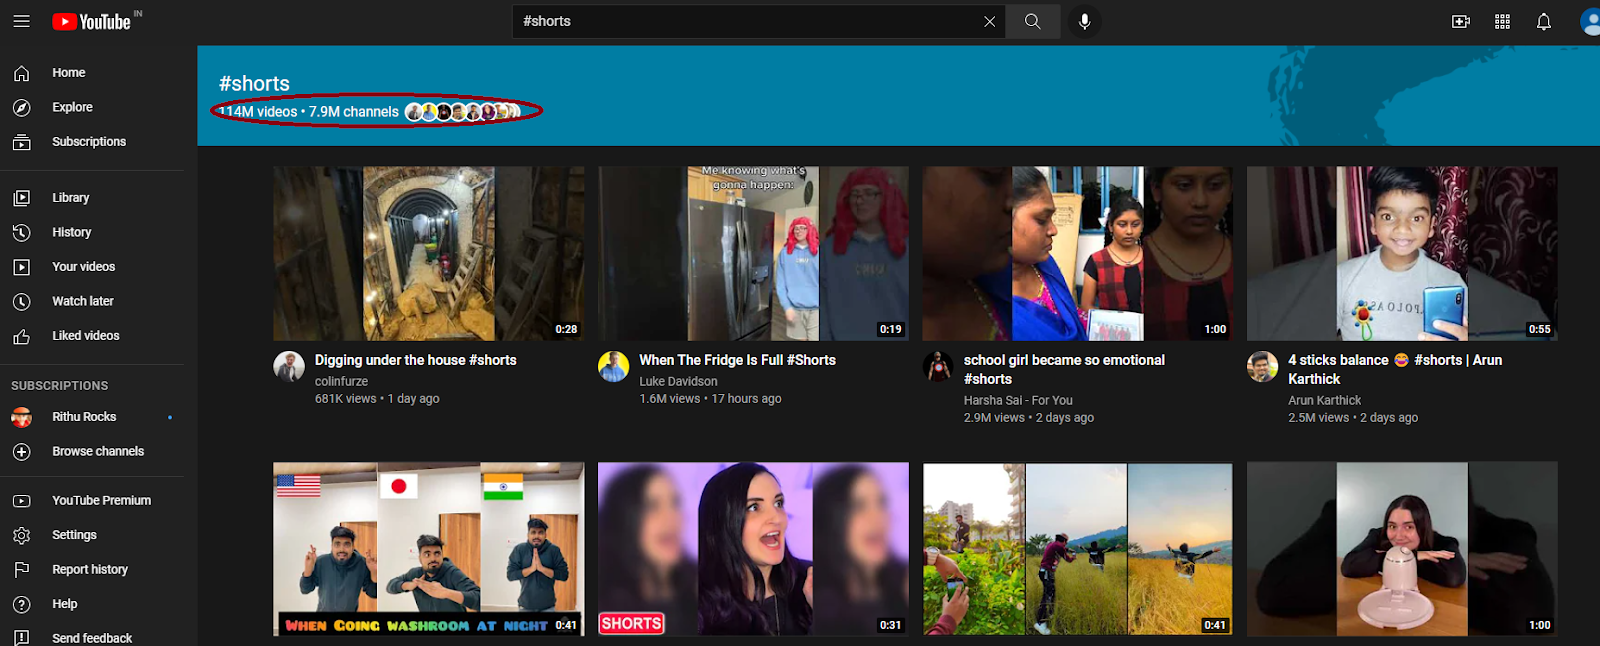Open the thumbnail with the SHORTS badge
Image resolution: width=1600 pixels, height=646 pixels.
[753, 549]
